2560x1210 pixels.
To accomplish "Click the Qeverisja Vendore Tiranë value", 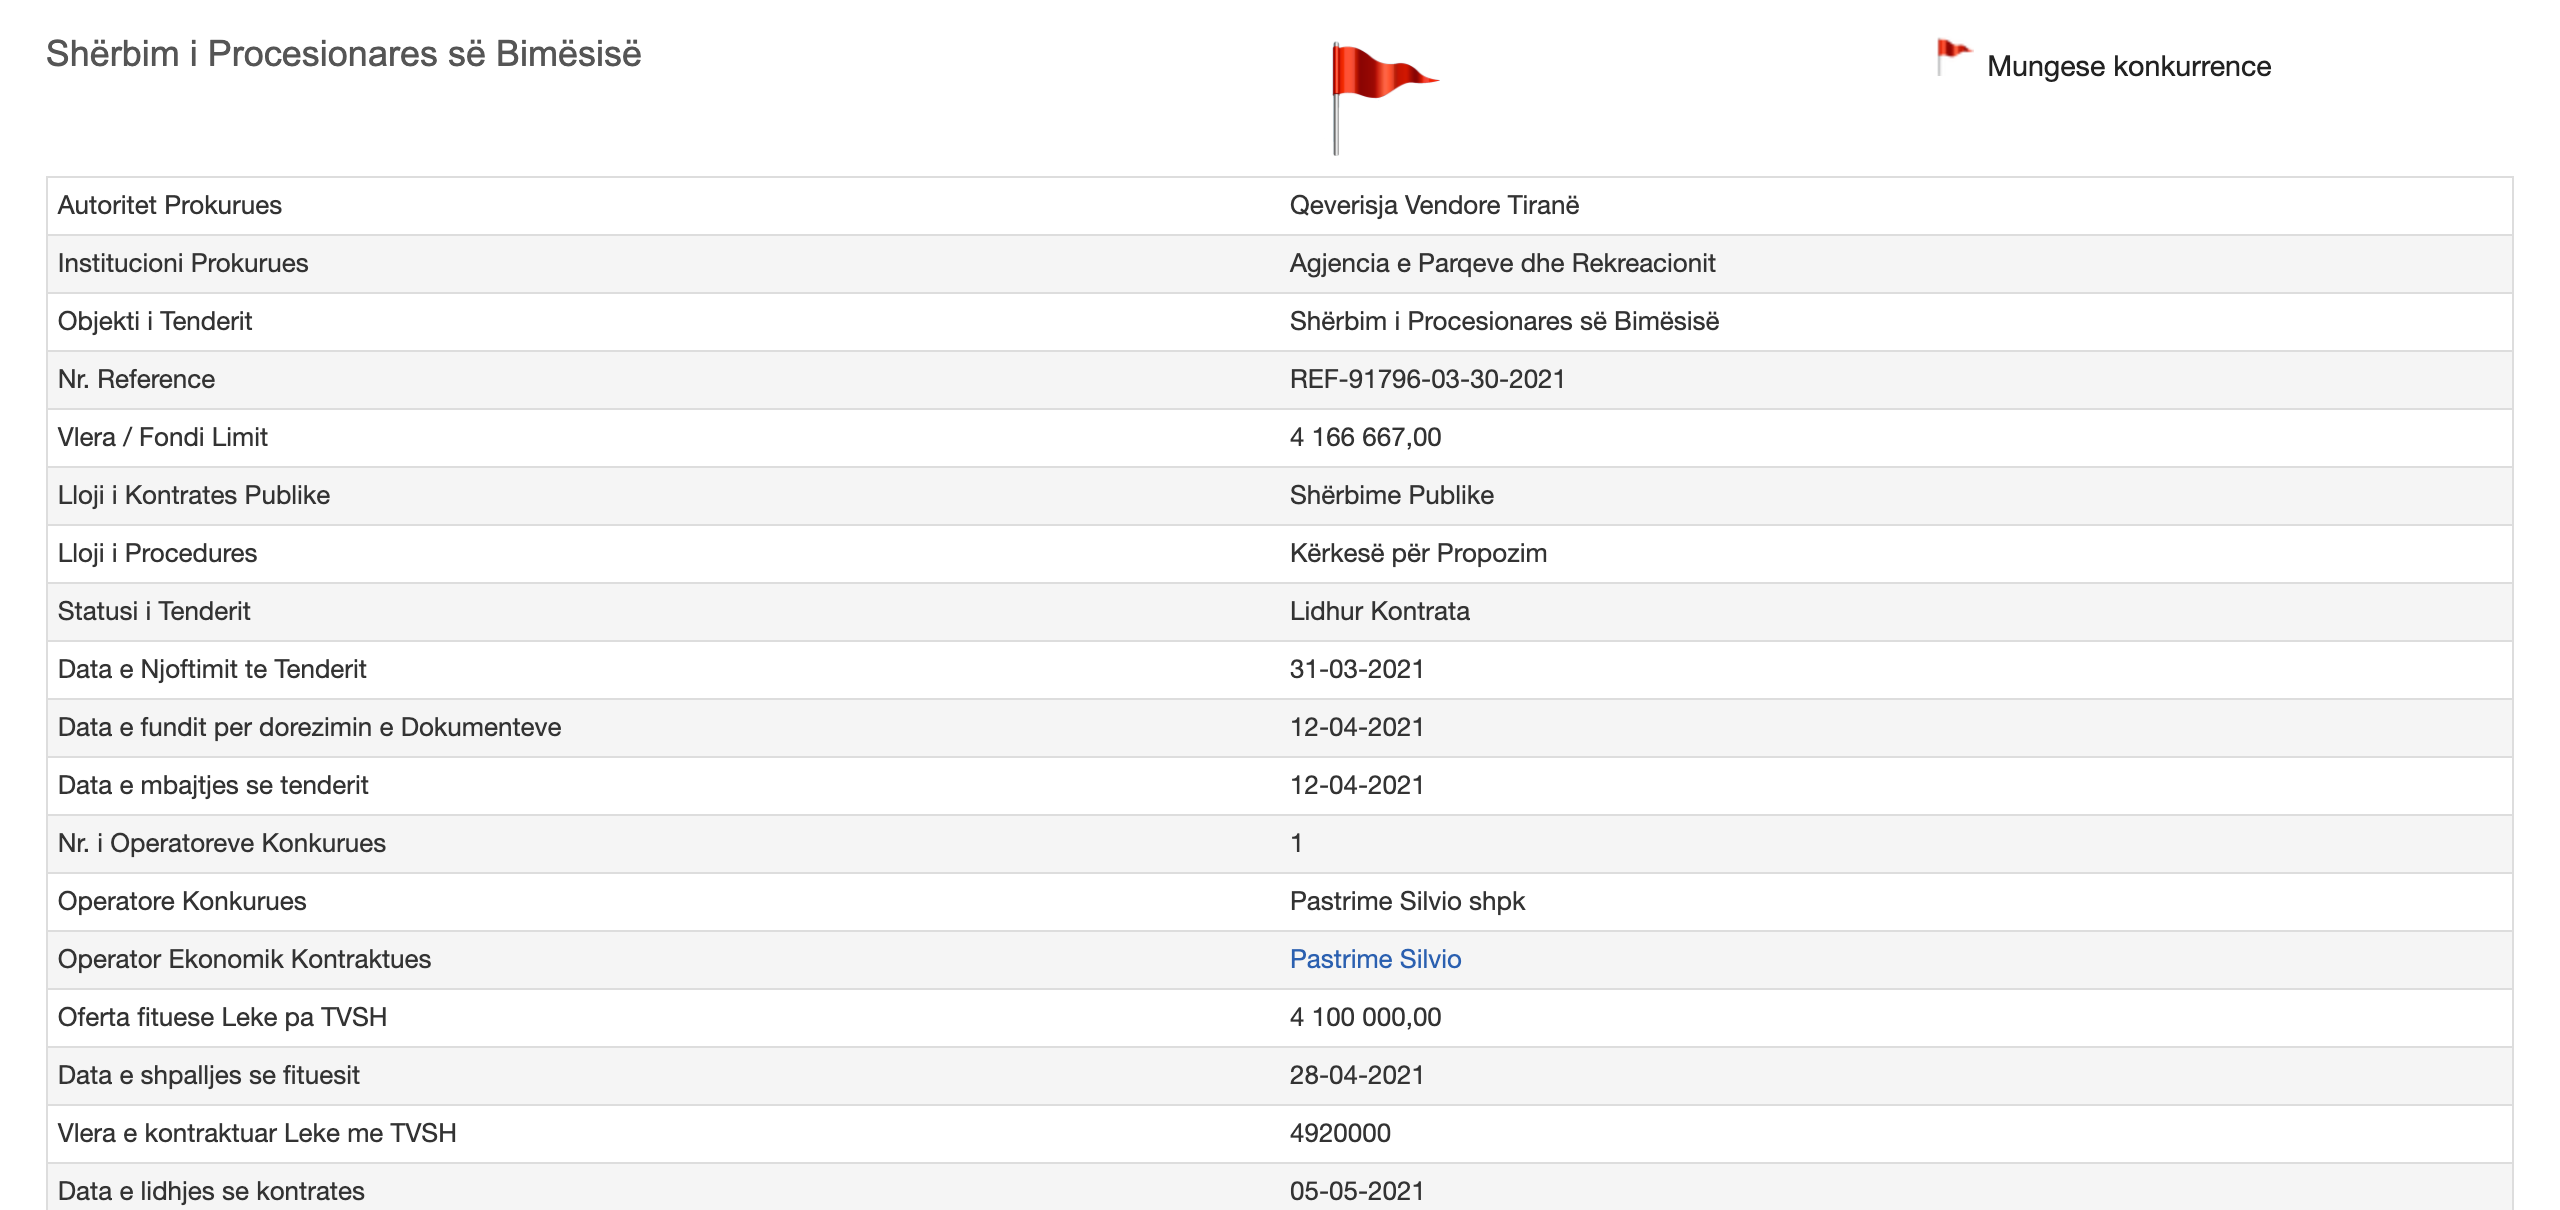I will click(1434, 205).
